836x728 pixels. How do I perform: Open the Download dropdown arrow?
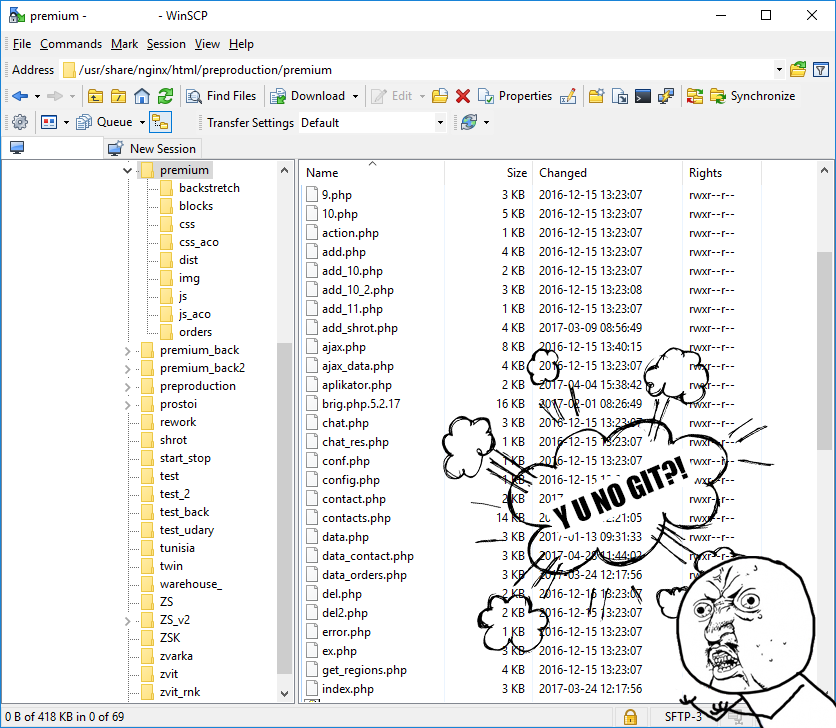pyautogui.click(x=355, y=96)
